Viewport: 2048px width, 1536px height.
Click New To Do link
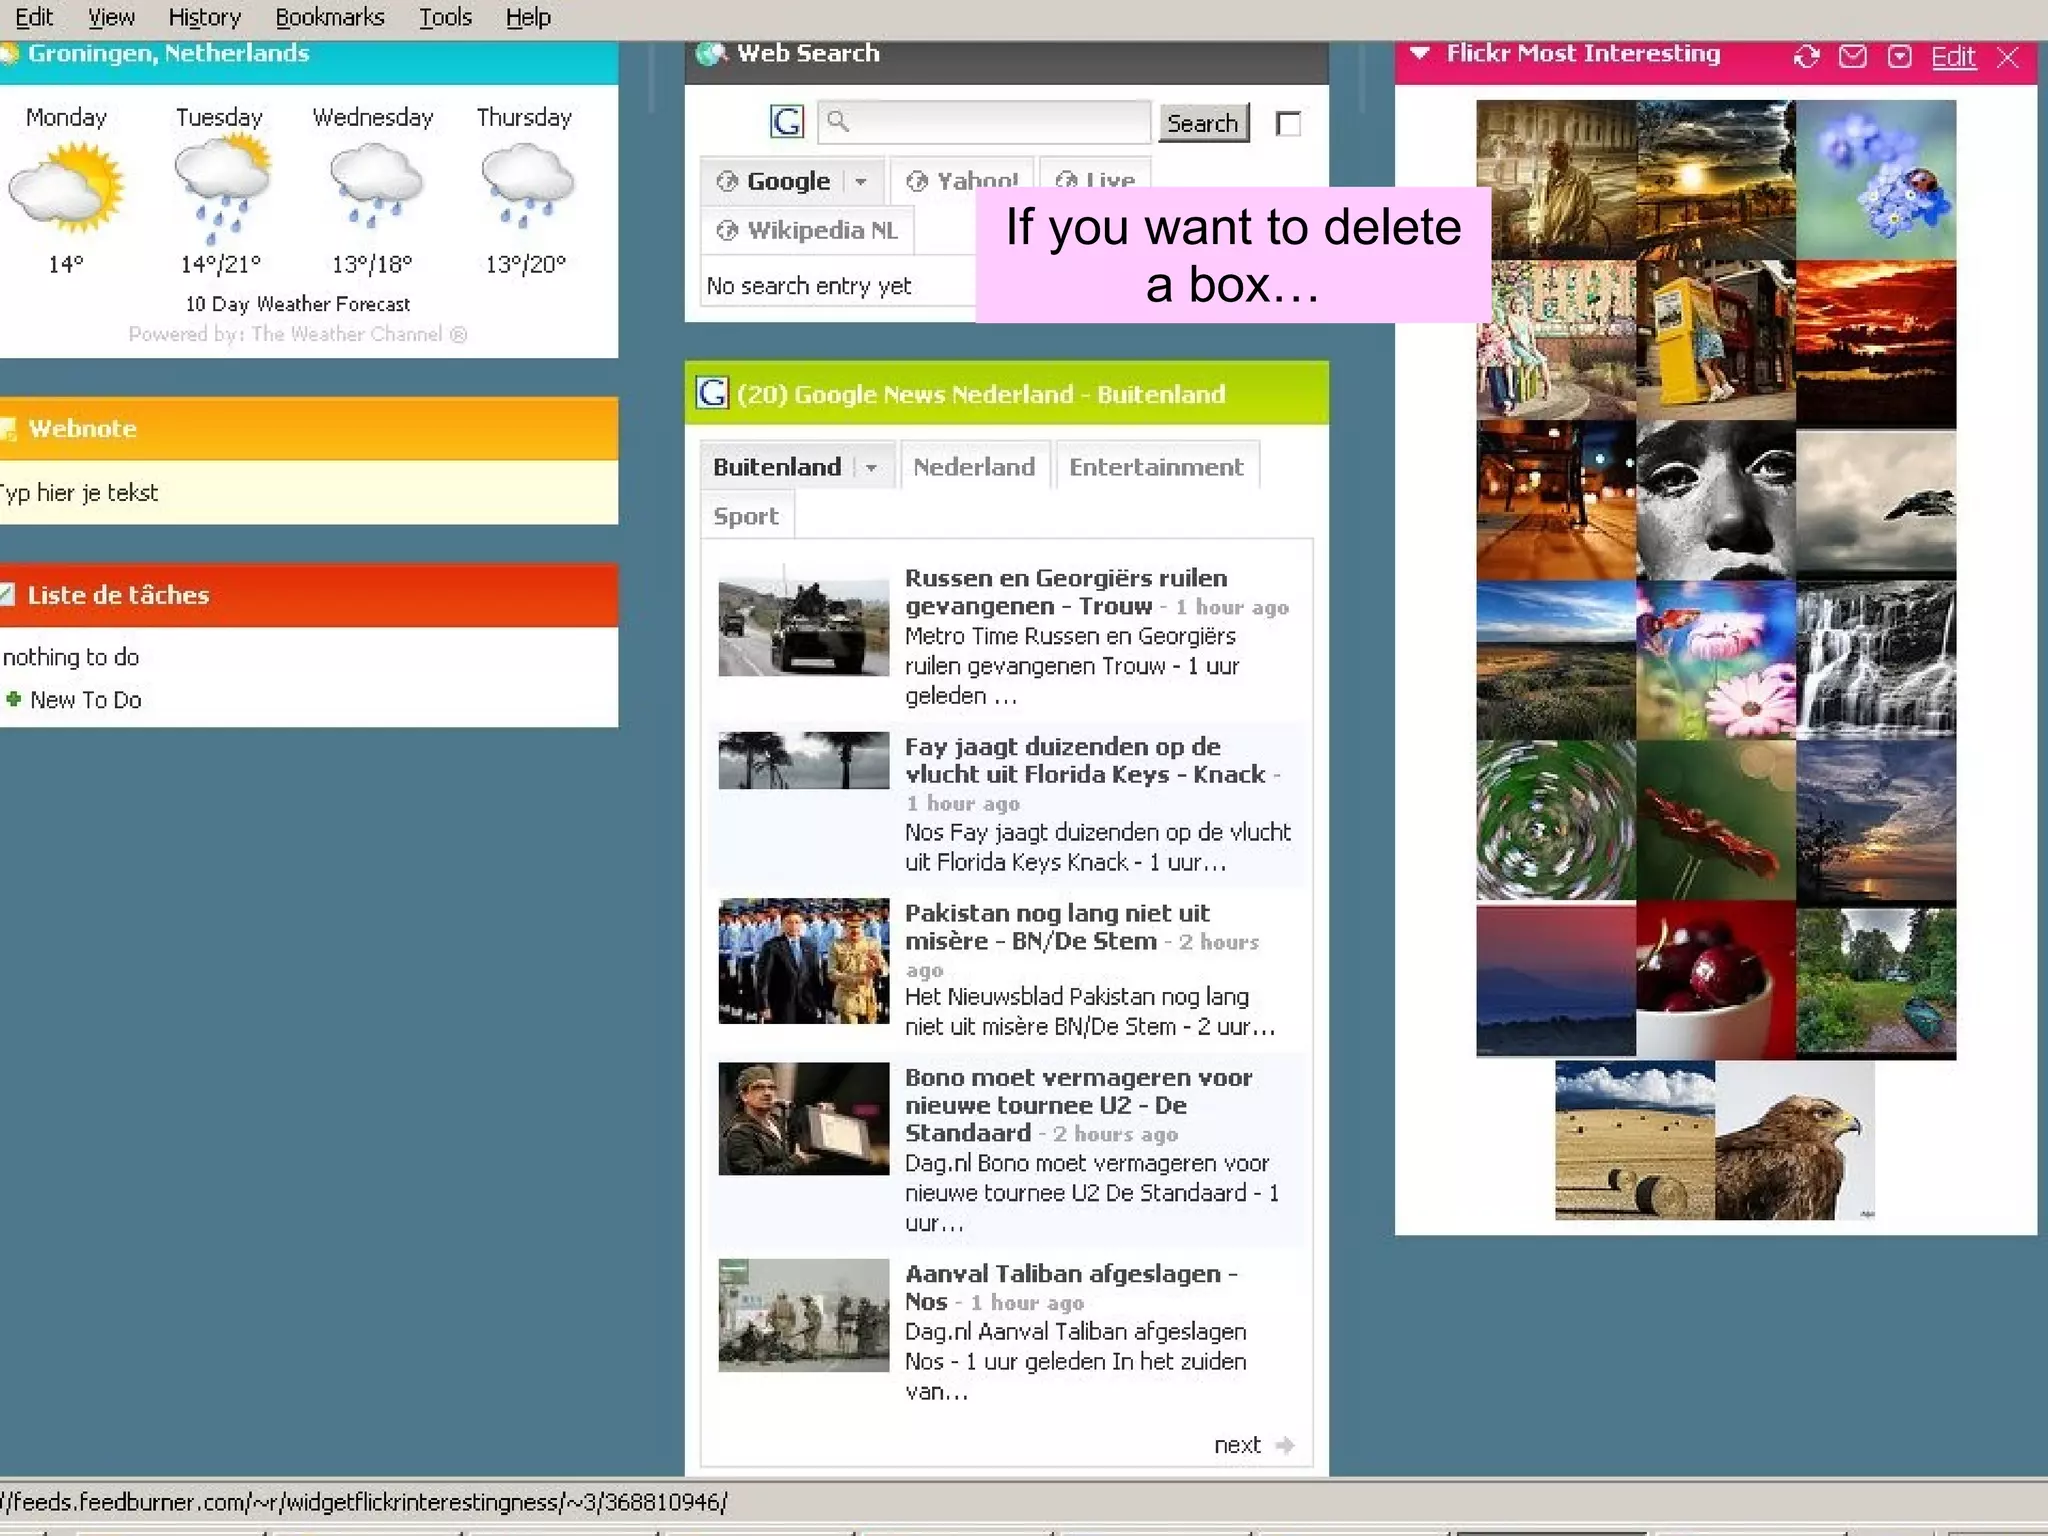tap(86, 700)
